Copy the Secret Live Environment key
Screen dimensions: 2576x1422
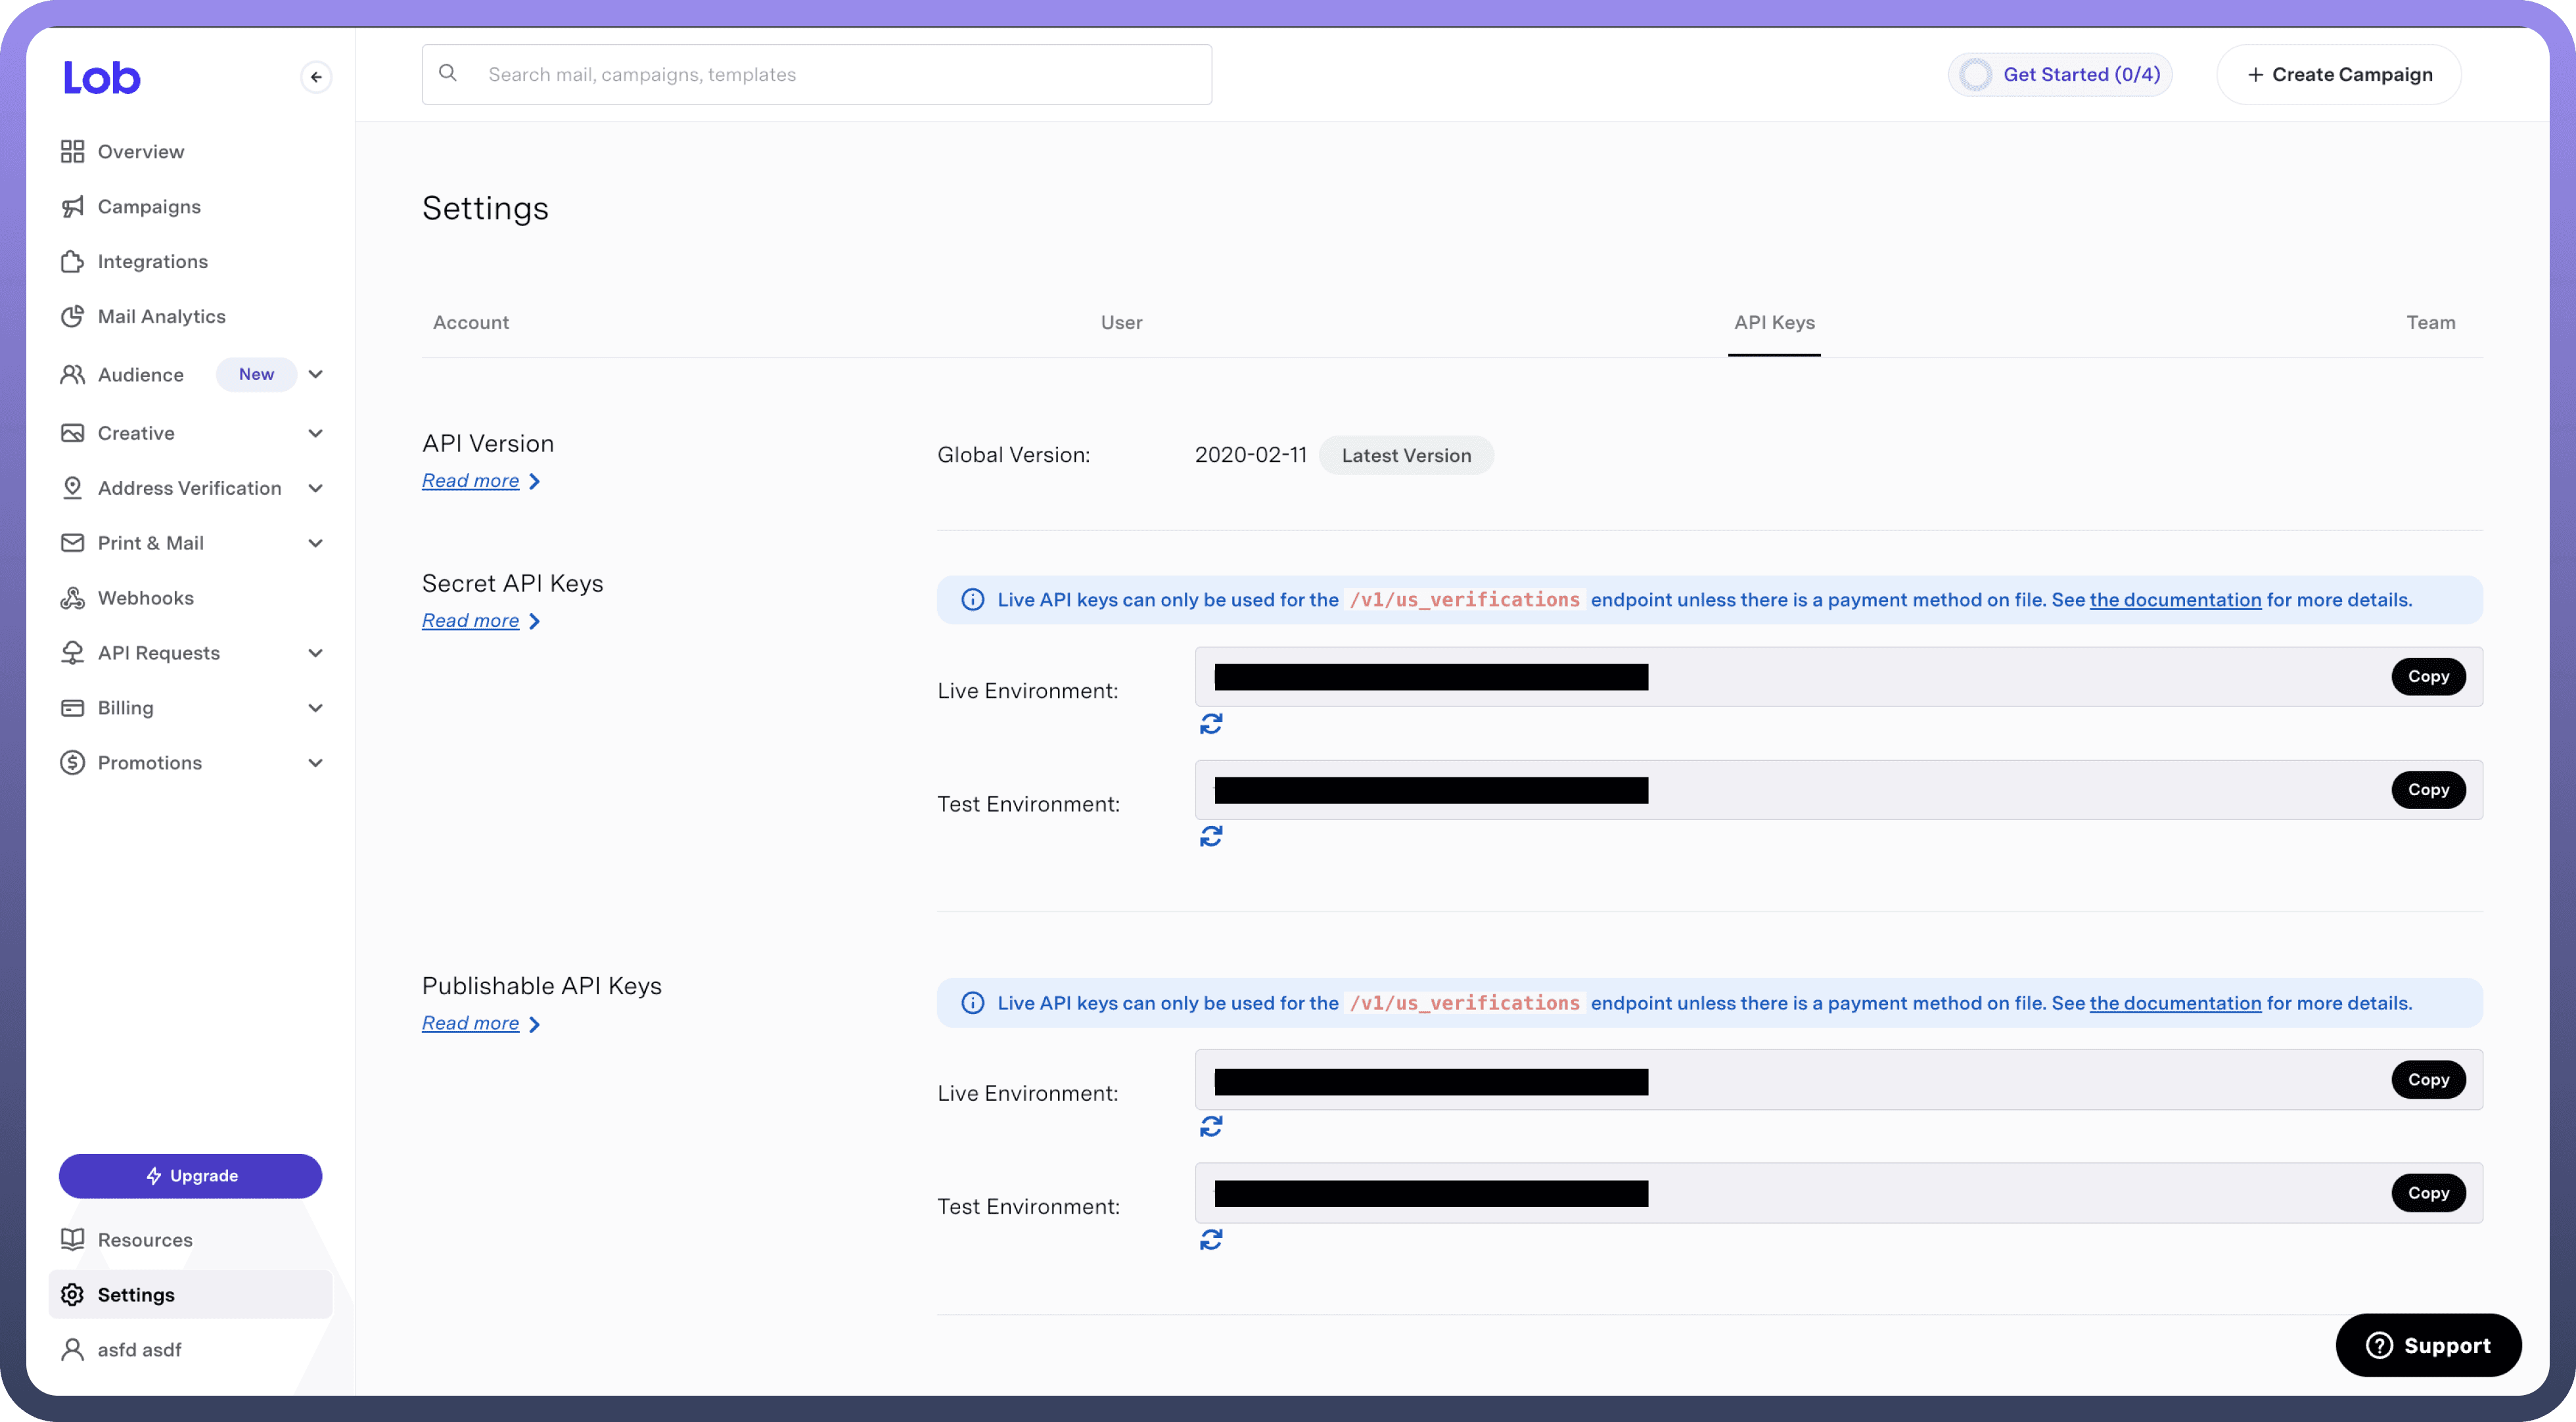[x=2428, y=677]
